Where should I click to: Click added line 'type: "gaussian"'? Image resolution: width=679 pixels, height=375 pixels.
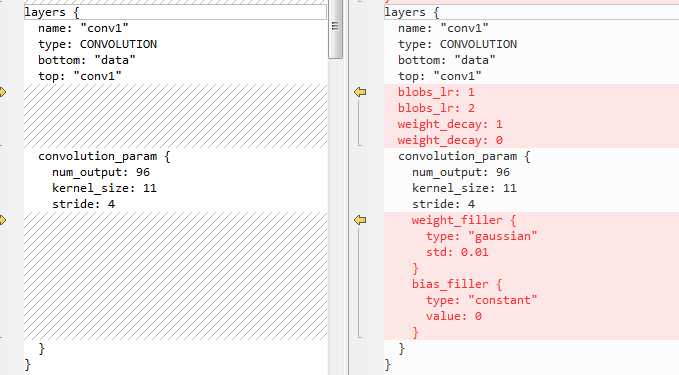(482, 236)
